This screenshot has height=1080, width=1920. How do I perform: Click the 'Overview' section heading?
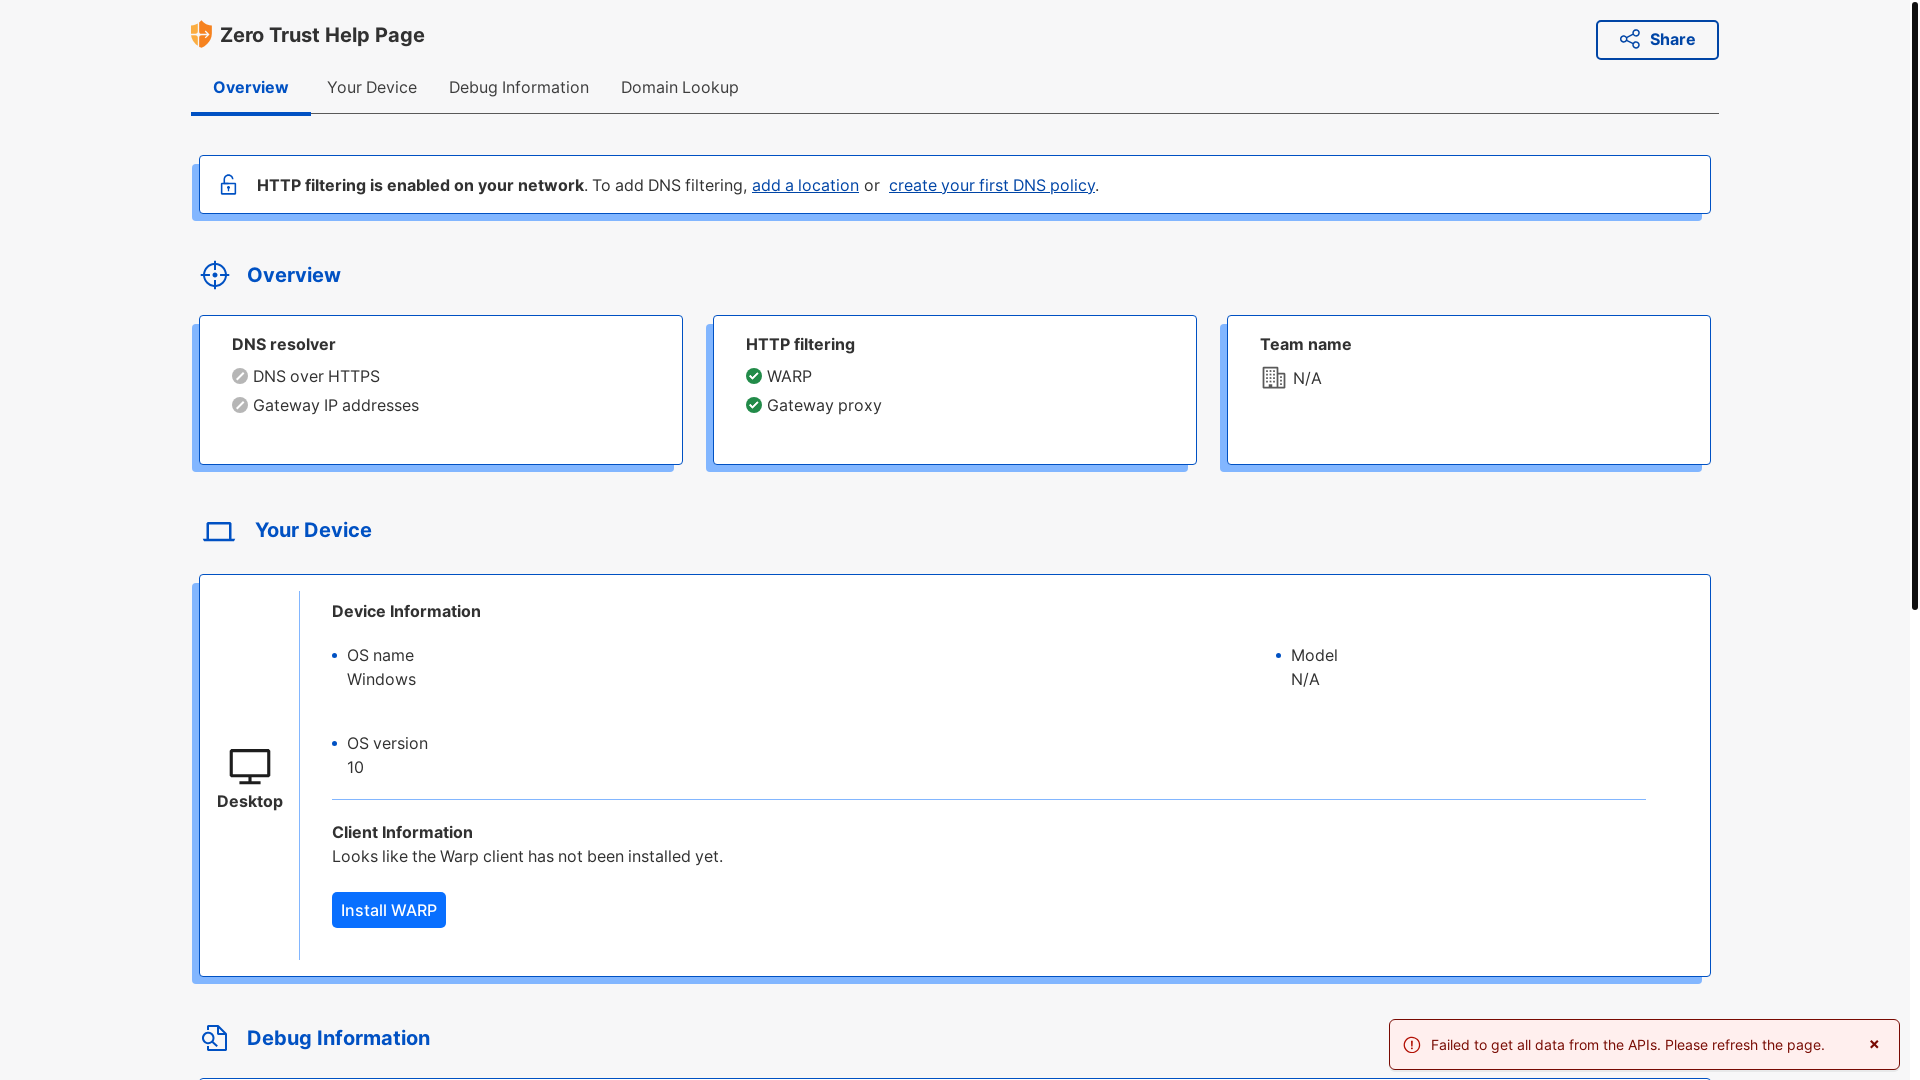pos(294,275)
